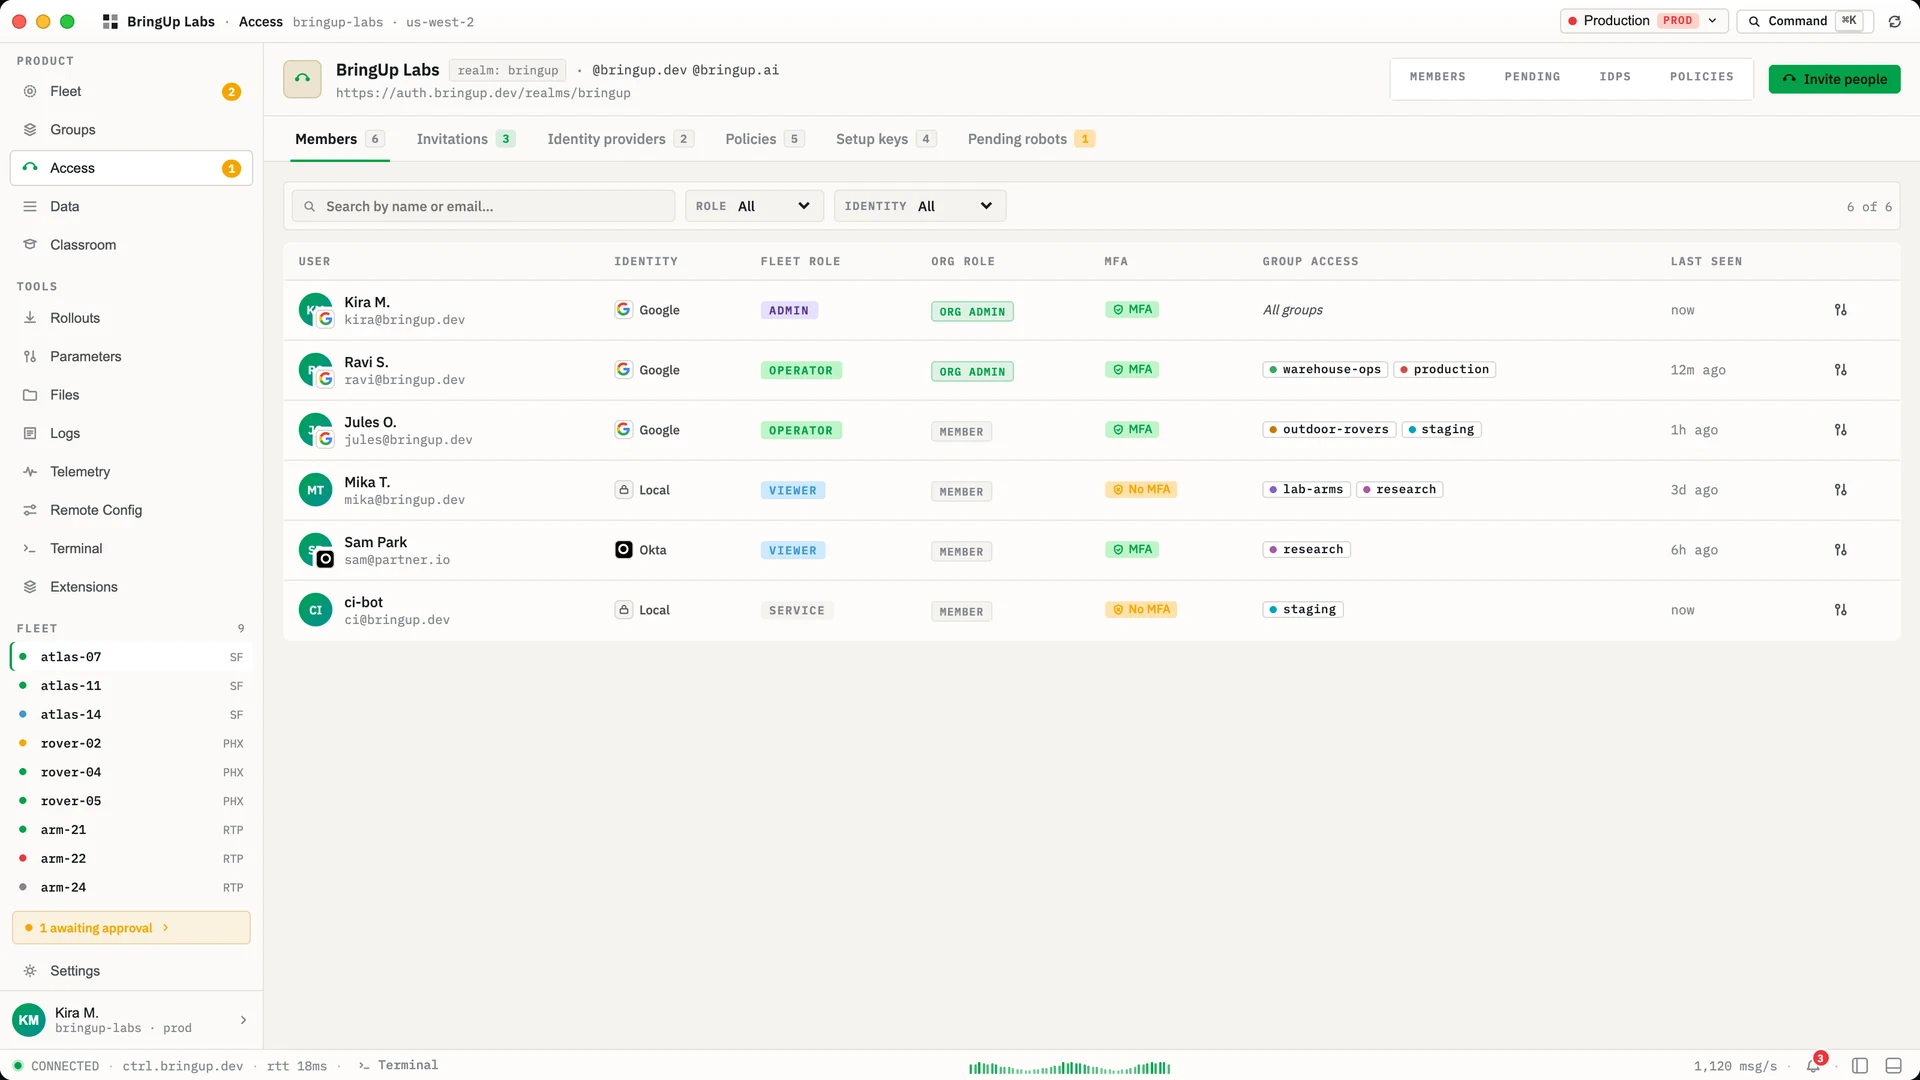Click the Invite people button

(x=1834, y=79)
